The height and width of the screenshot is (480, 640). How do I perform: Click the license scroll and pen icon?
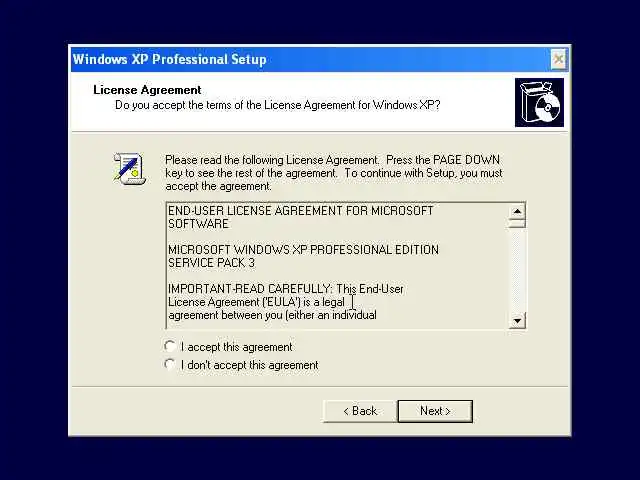(x=129, y=169)
